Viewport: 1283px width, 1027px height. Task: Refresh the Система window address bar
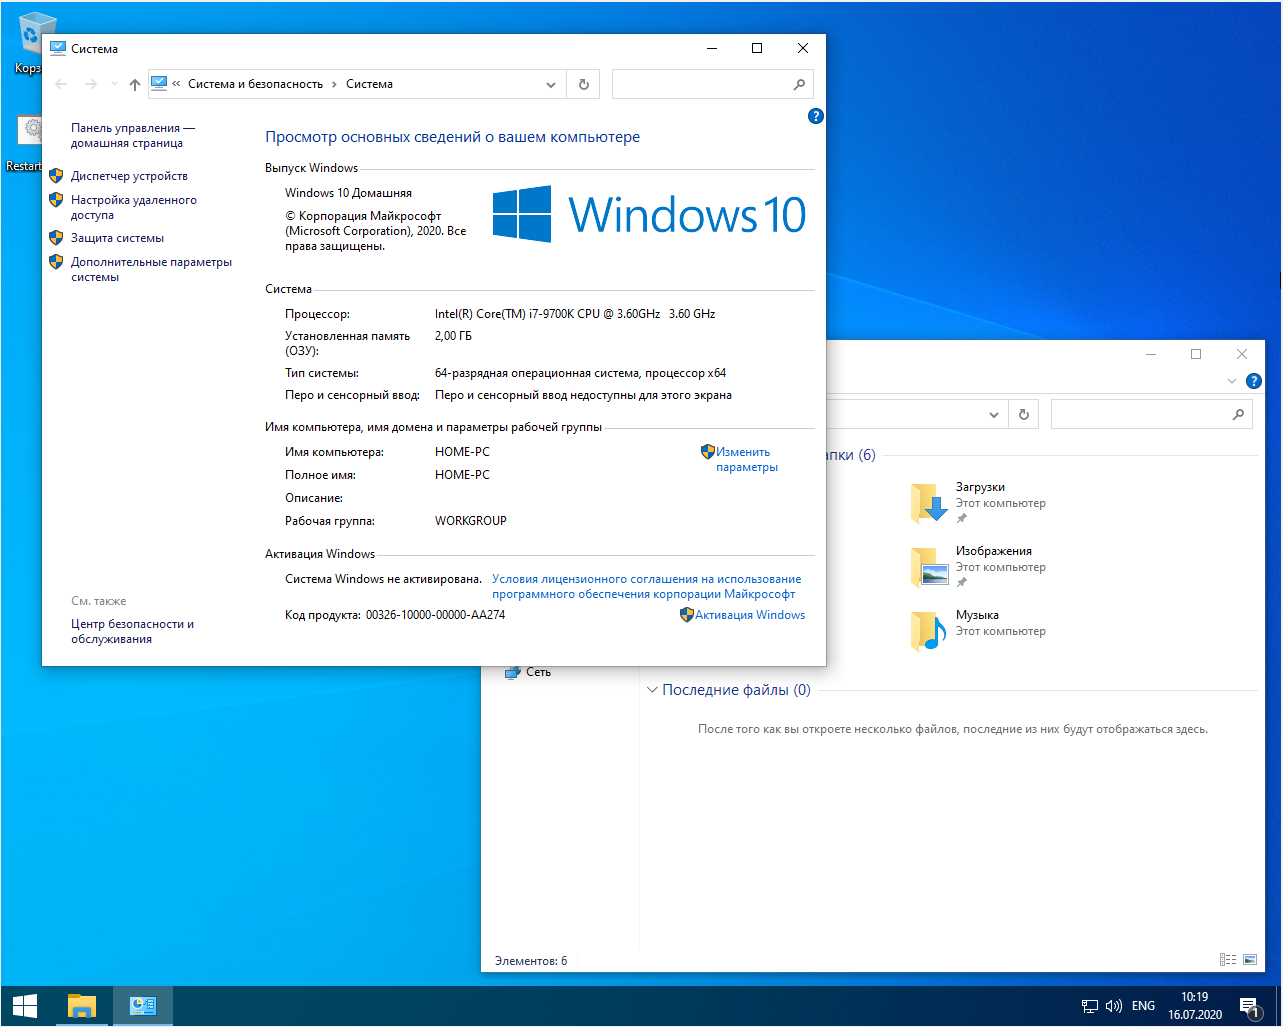(584, 84)
